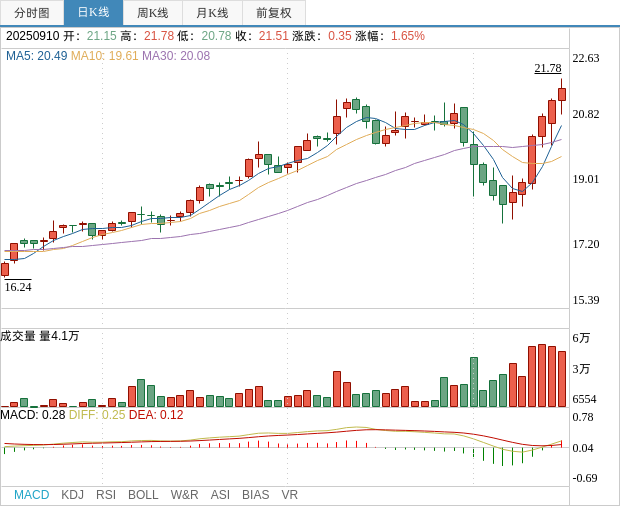Click the MA10 legend label
Screen dimensions: 620x506
pos(104,56)
